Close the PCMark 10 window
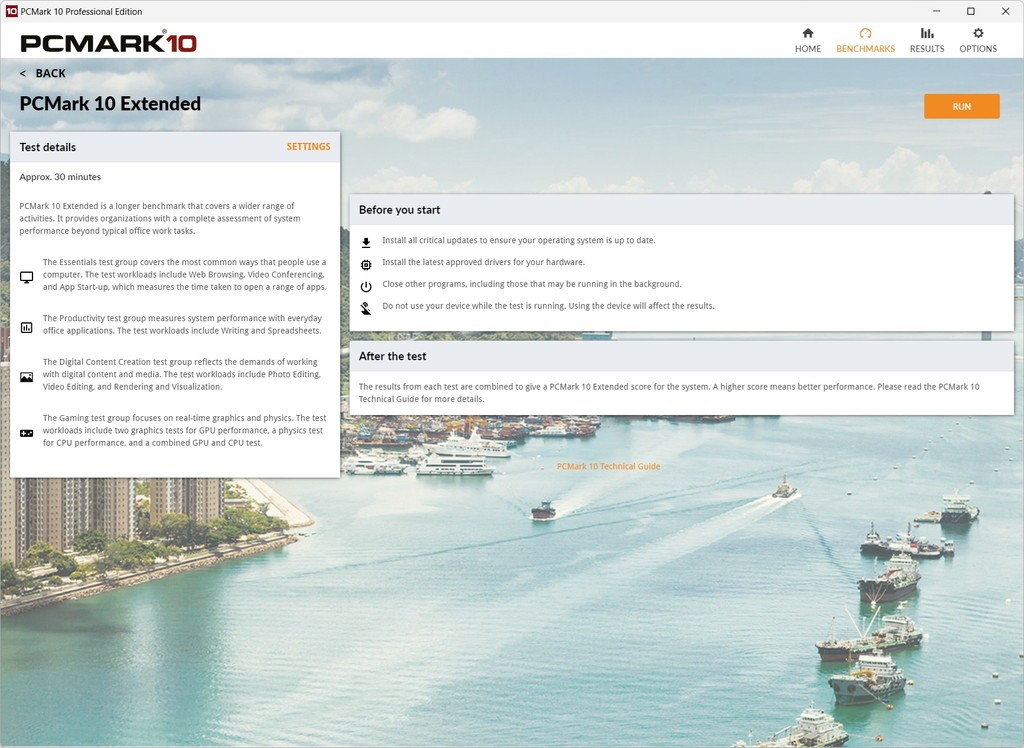This screenshot has height=748, width=1024. coord(1006,11)
